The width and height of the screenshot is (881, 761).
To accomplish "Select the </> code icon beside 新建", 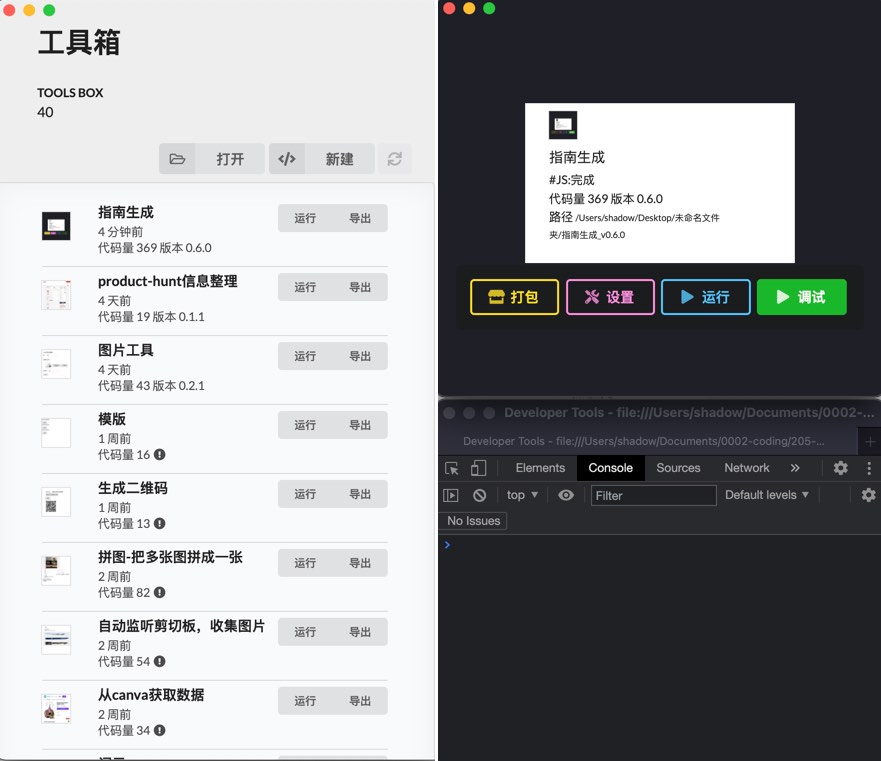I will [289, 158].
